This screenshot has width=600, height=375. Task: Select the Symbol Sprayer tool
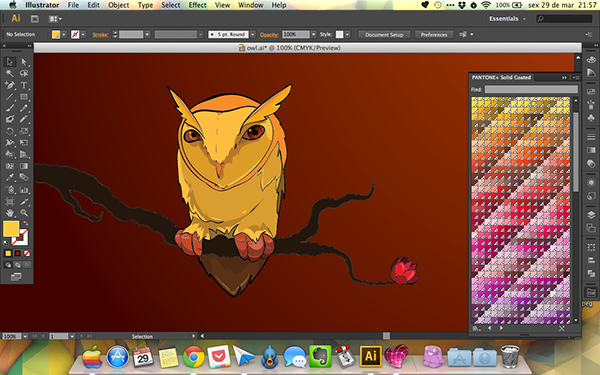pyautogui.click(x=10, y=189)
